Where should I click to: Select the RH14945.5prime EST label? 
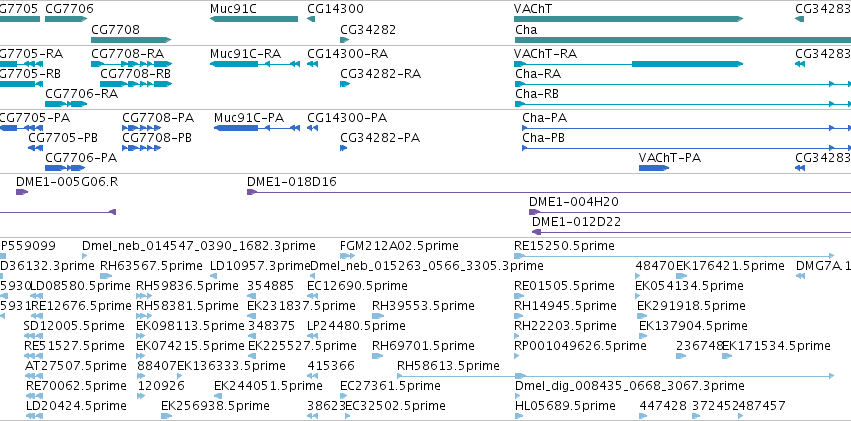click(x=565, y=306)
